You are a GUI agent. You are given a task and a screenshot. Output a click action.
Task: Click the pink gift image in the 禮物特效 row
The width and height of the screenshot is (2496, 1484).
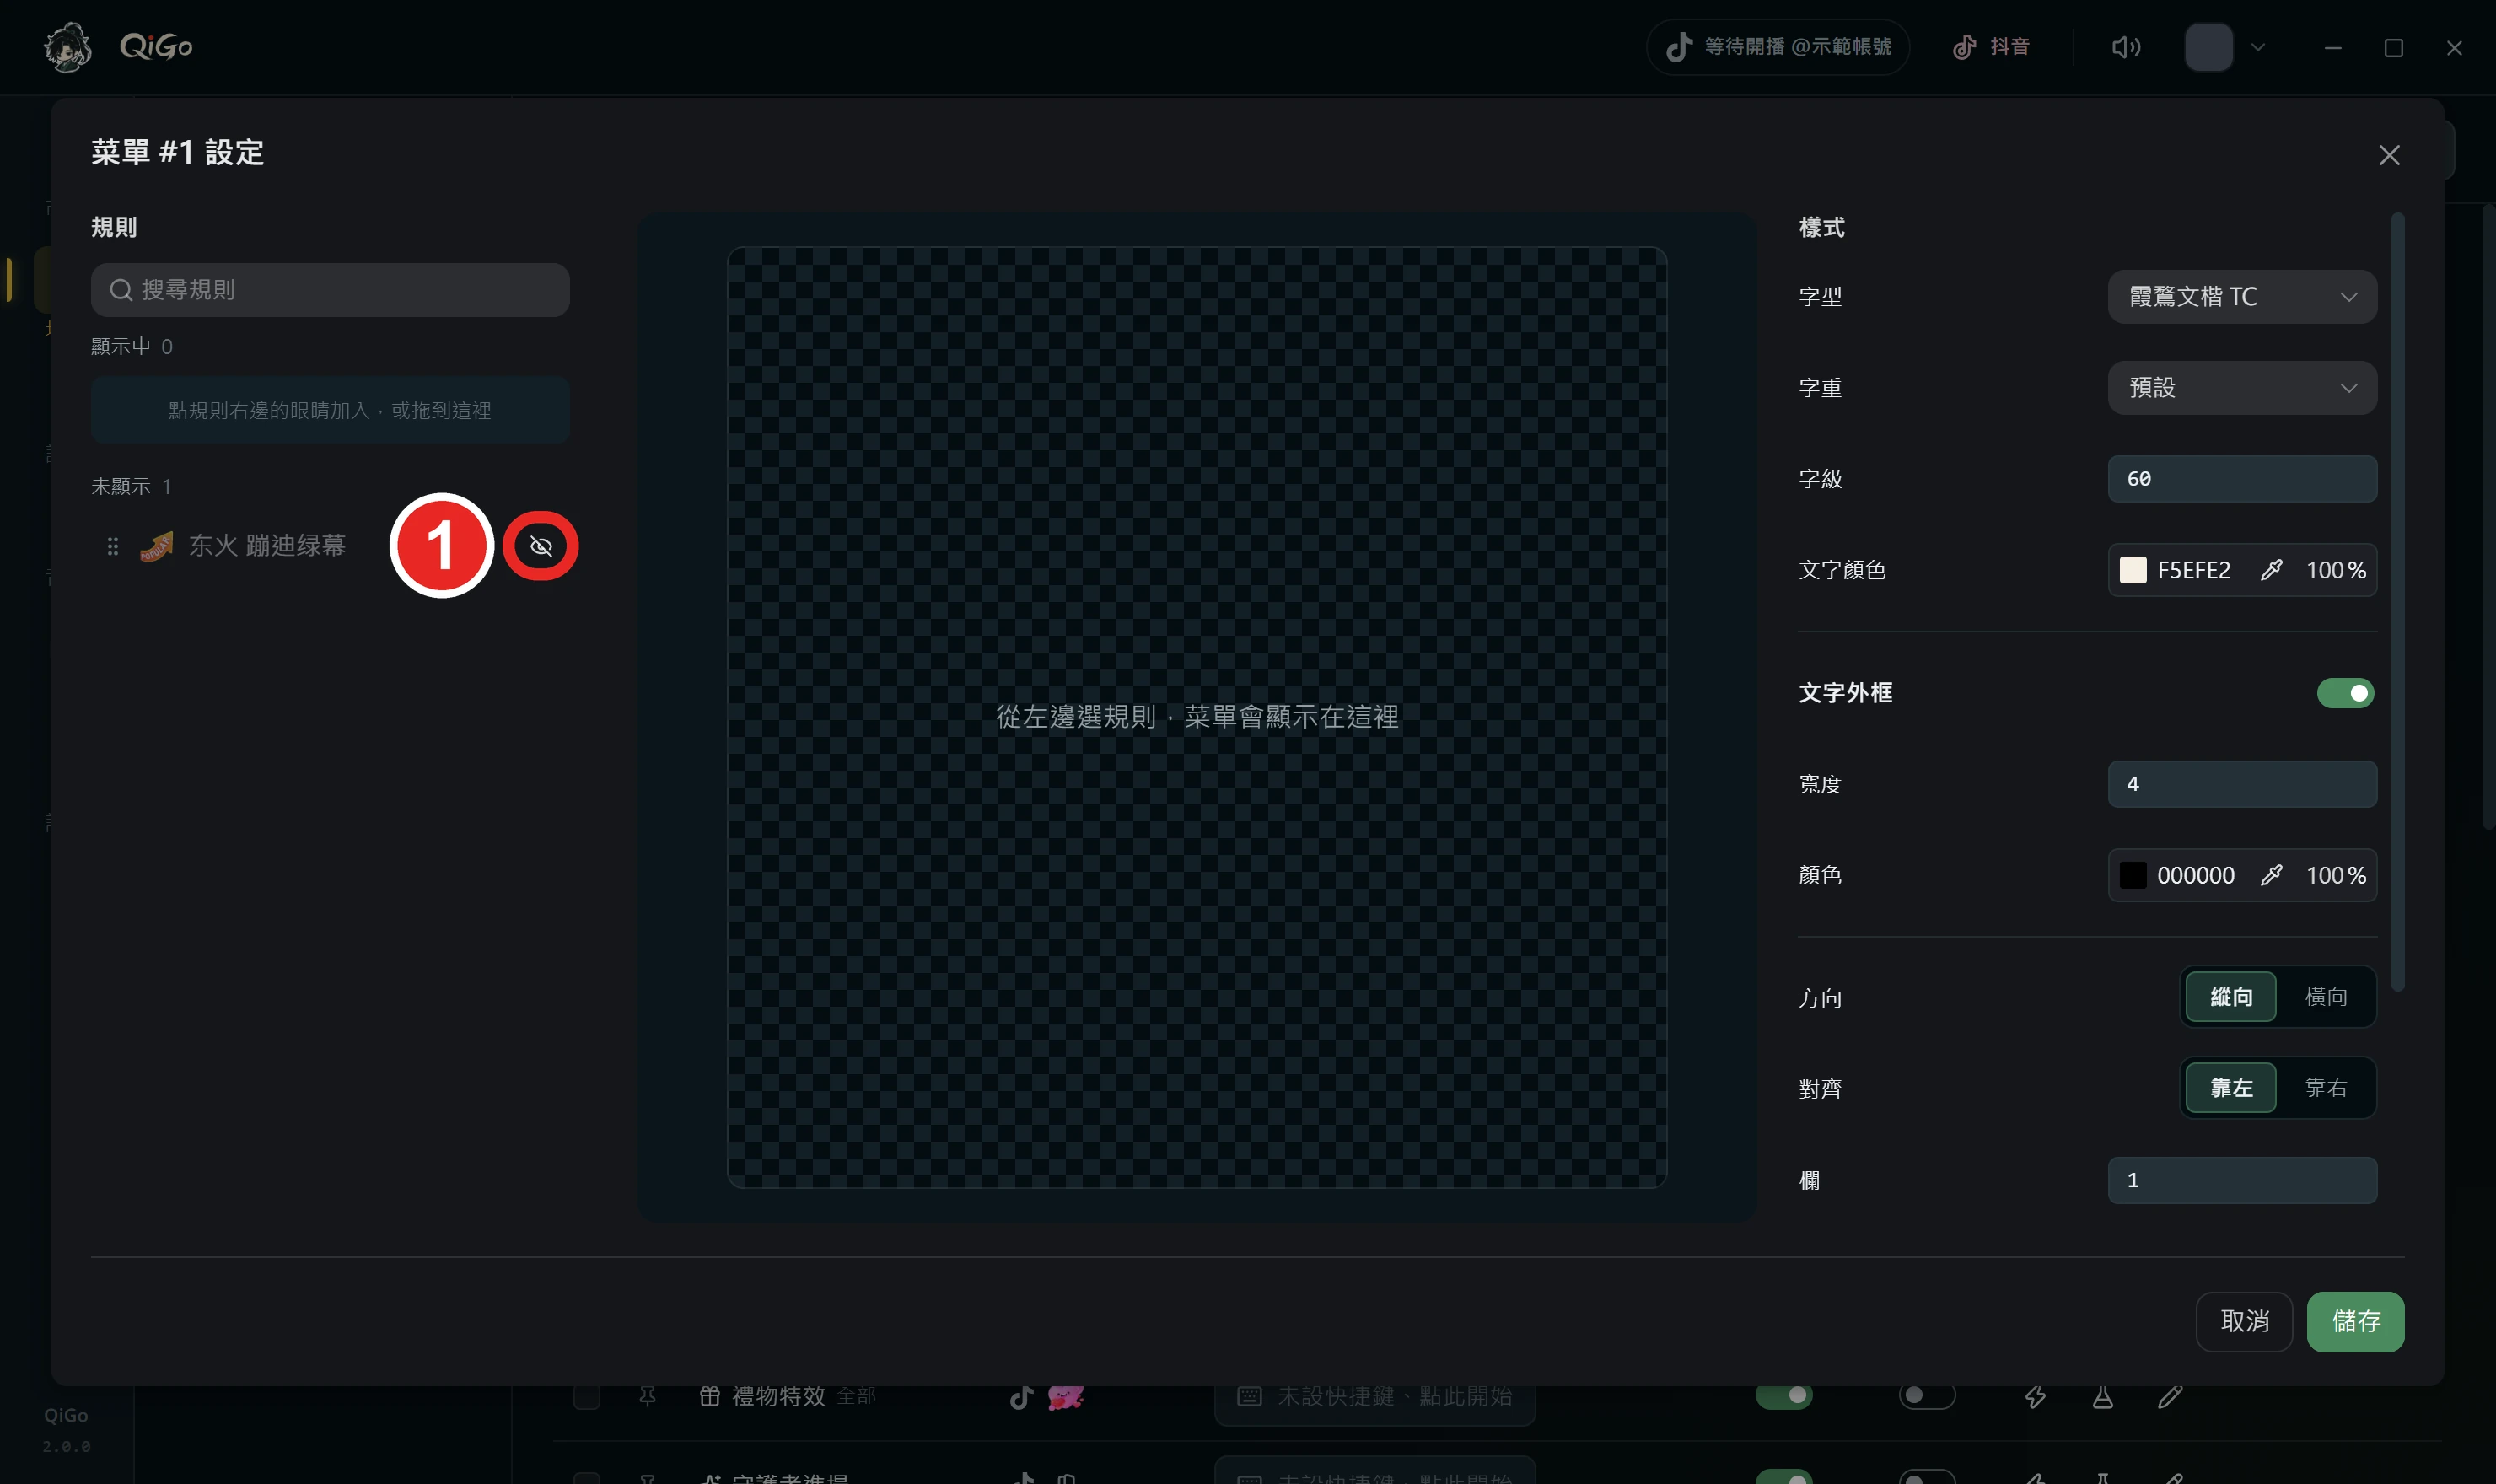click(x=1065, y=1397)
